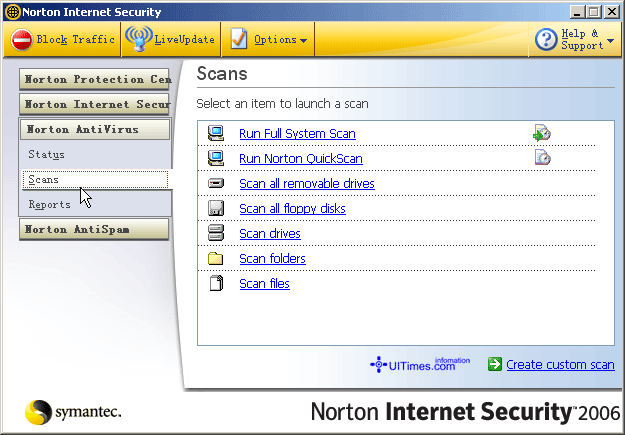Screen dimensions: 625x435
Task: Expand the Norton AntiSpam section
Action: (94, 229)
